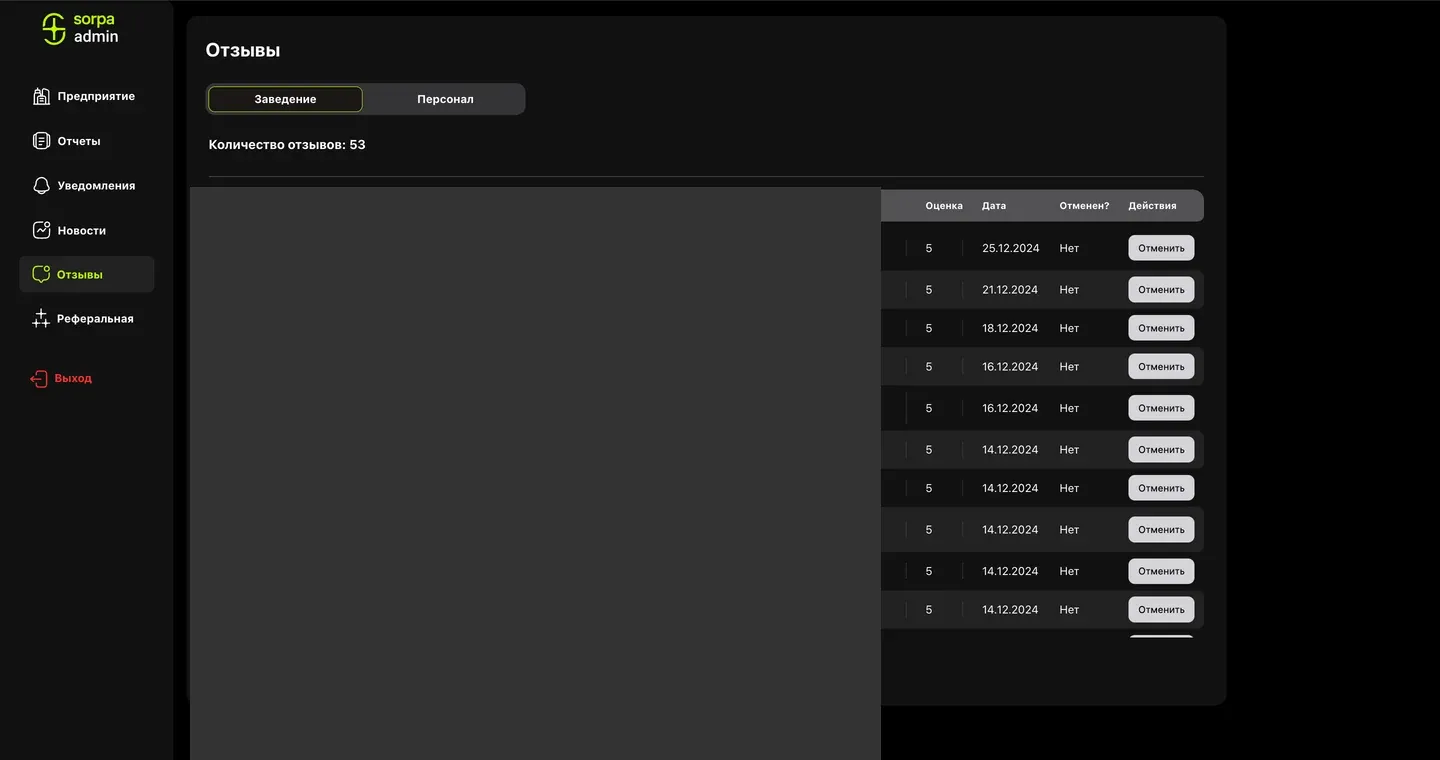
Task: Open Отчеты using its document icon
Action: (x=41, y=141)
